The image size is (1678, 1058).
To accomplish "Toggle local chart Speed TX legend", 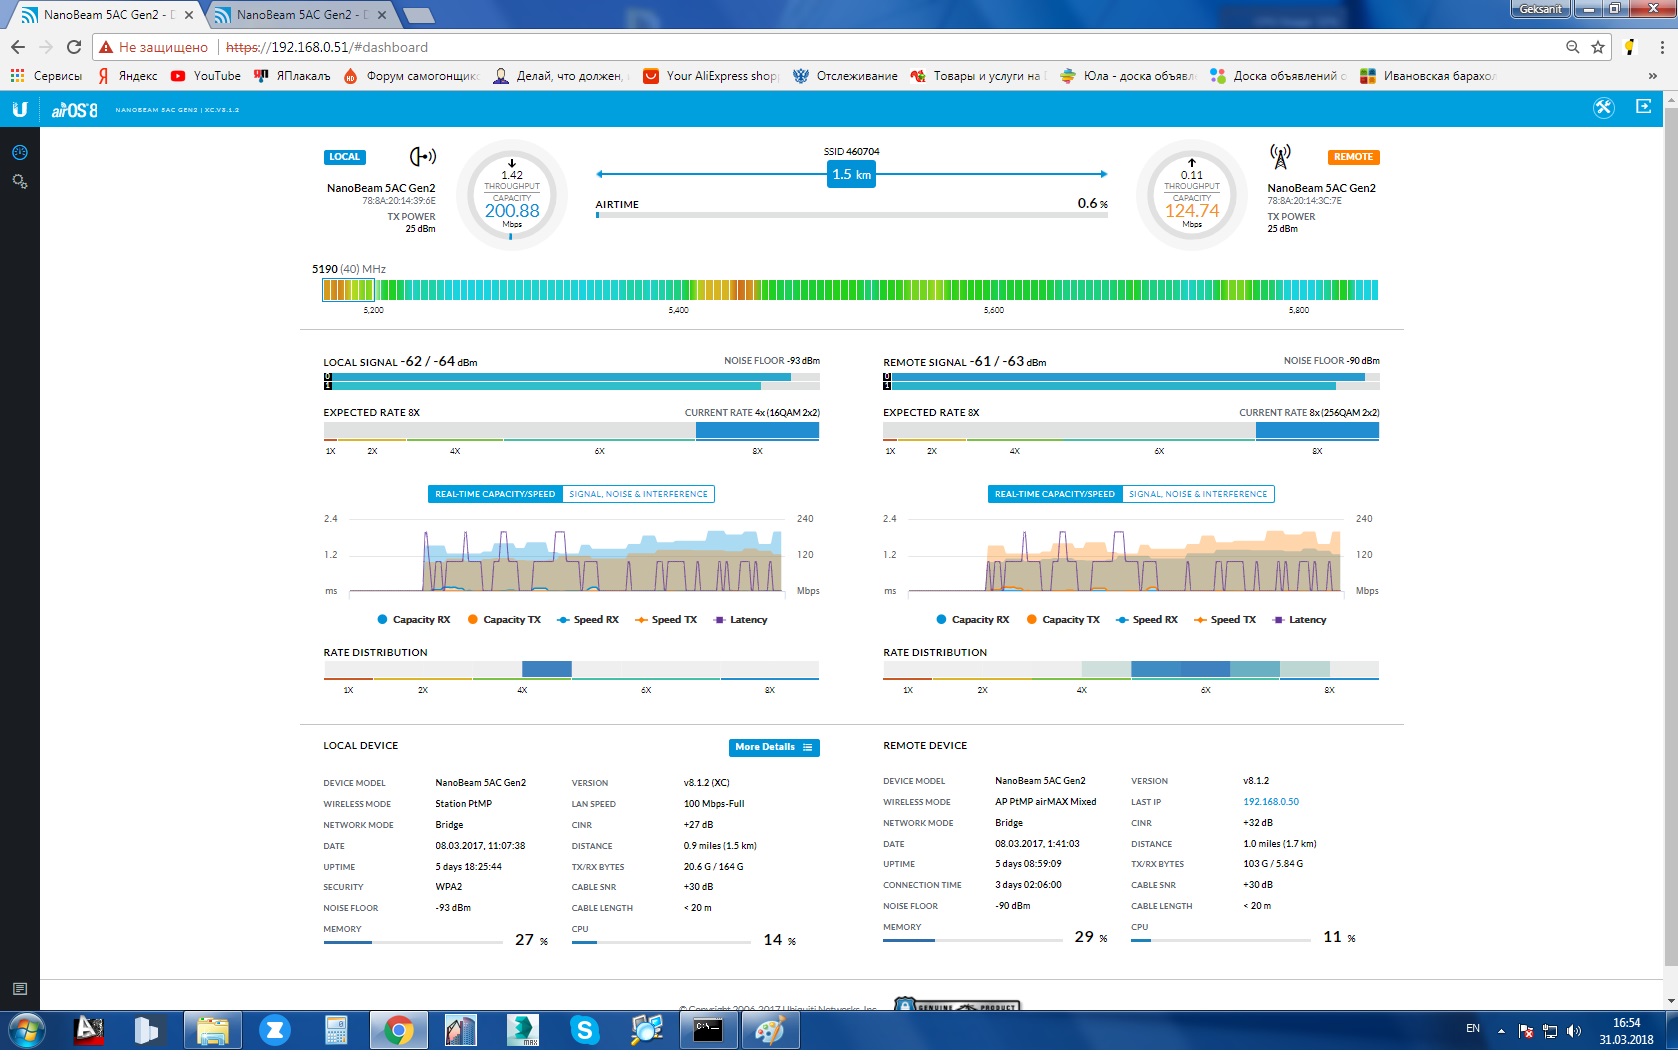I will pos(666,620).
